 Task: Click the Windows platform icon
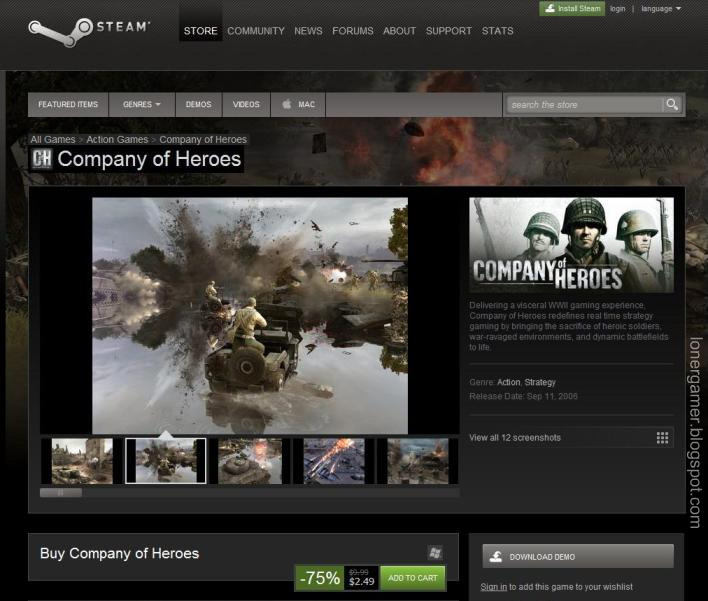pyautogui.click(x=435, y=553)
